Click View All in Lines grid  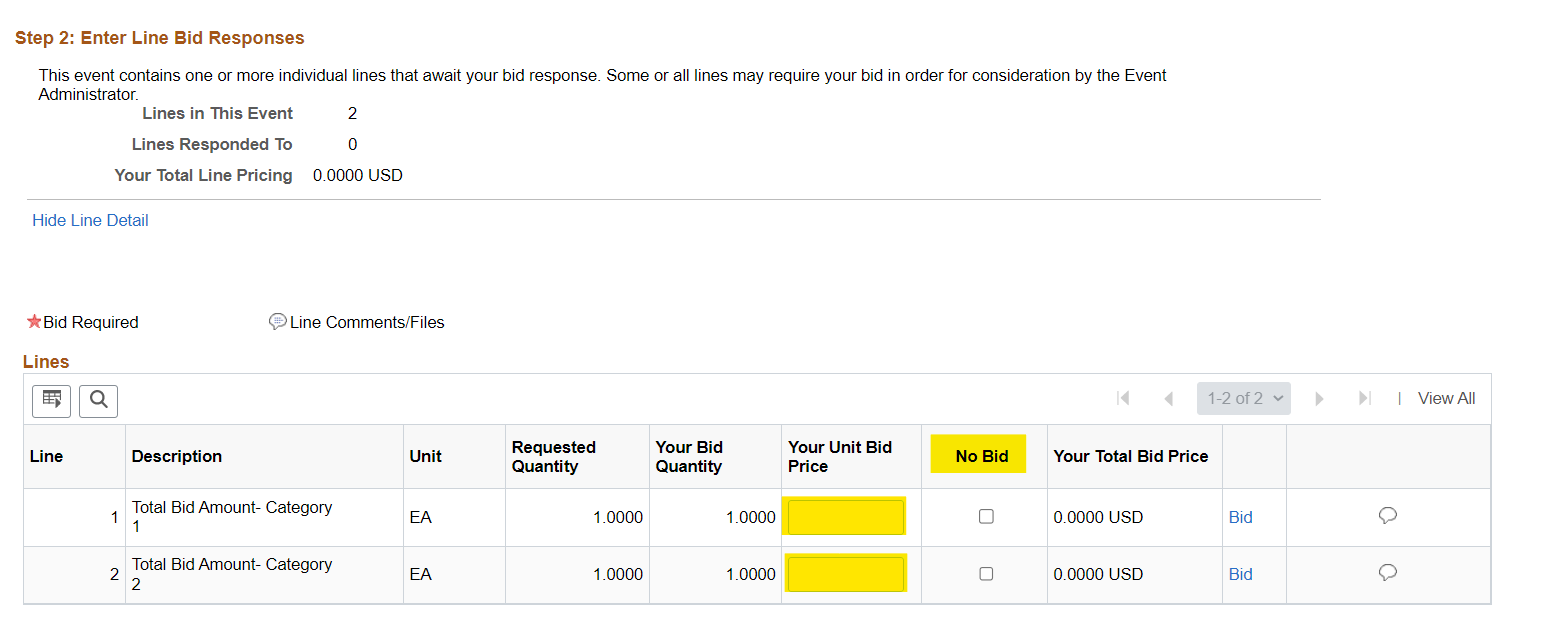tap(1446, 398)
